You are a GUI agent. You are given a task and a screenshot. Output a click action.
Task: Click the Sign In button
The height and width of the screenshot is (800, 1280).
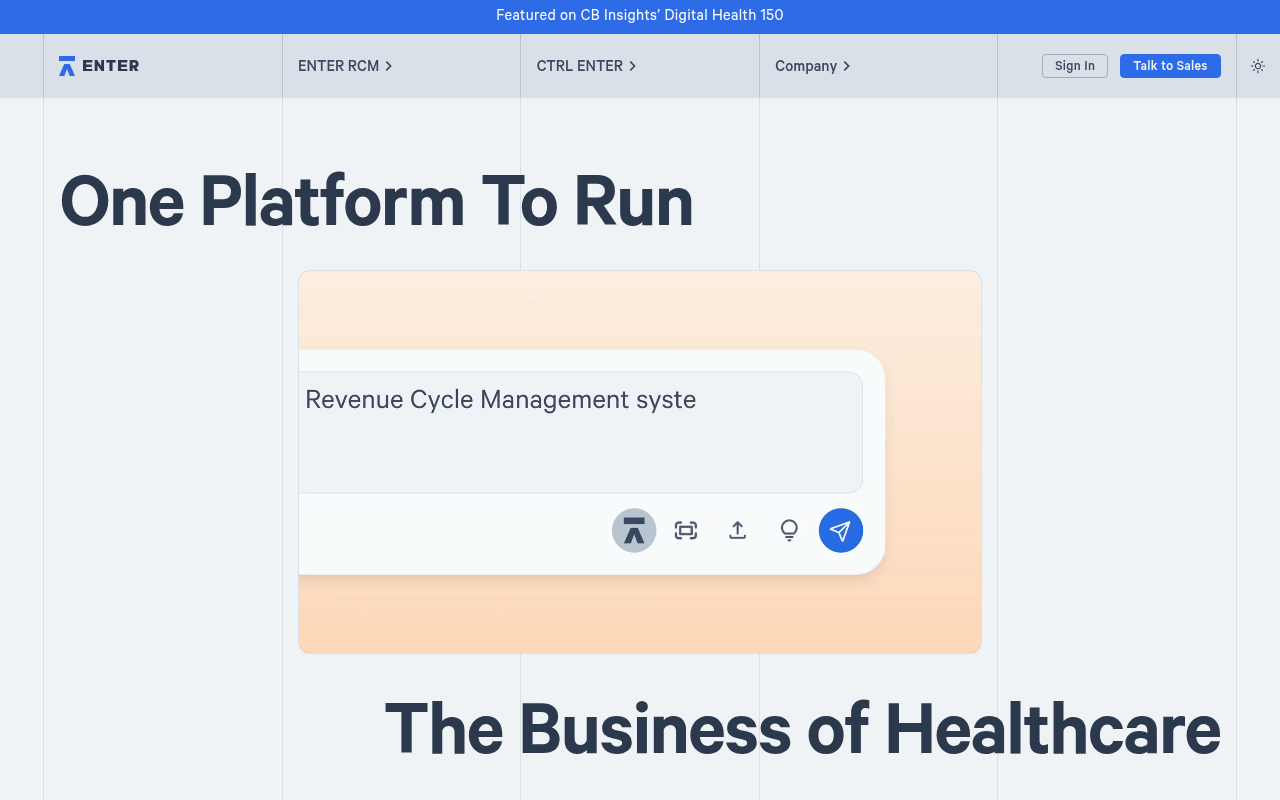tap(1075, 66)
